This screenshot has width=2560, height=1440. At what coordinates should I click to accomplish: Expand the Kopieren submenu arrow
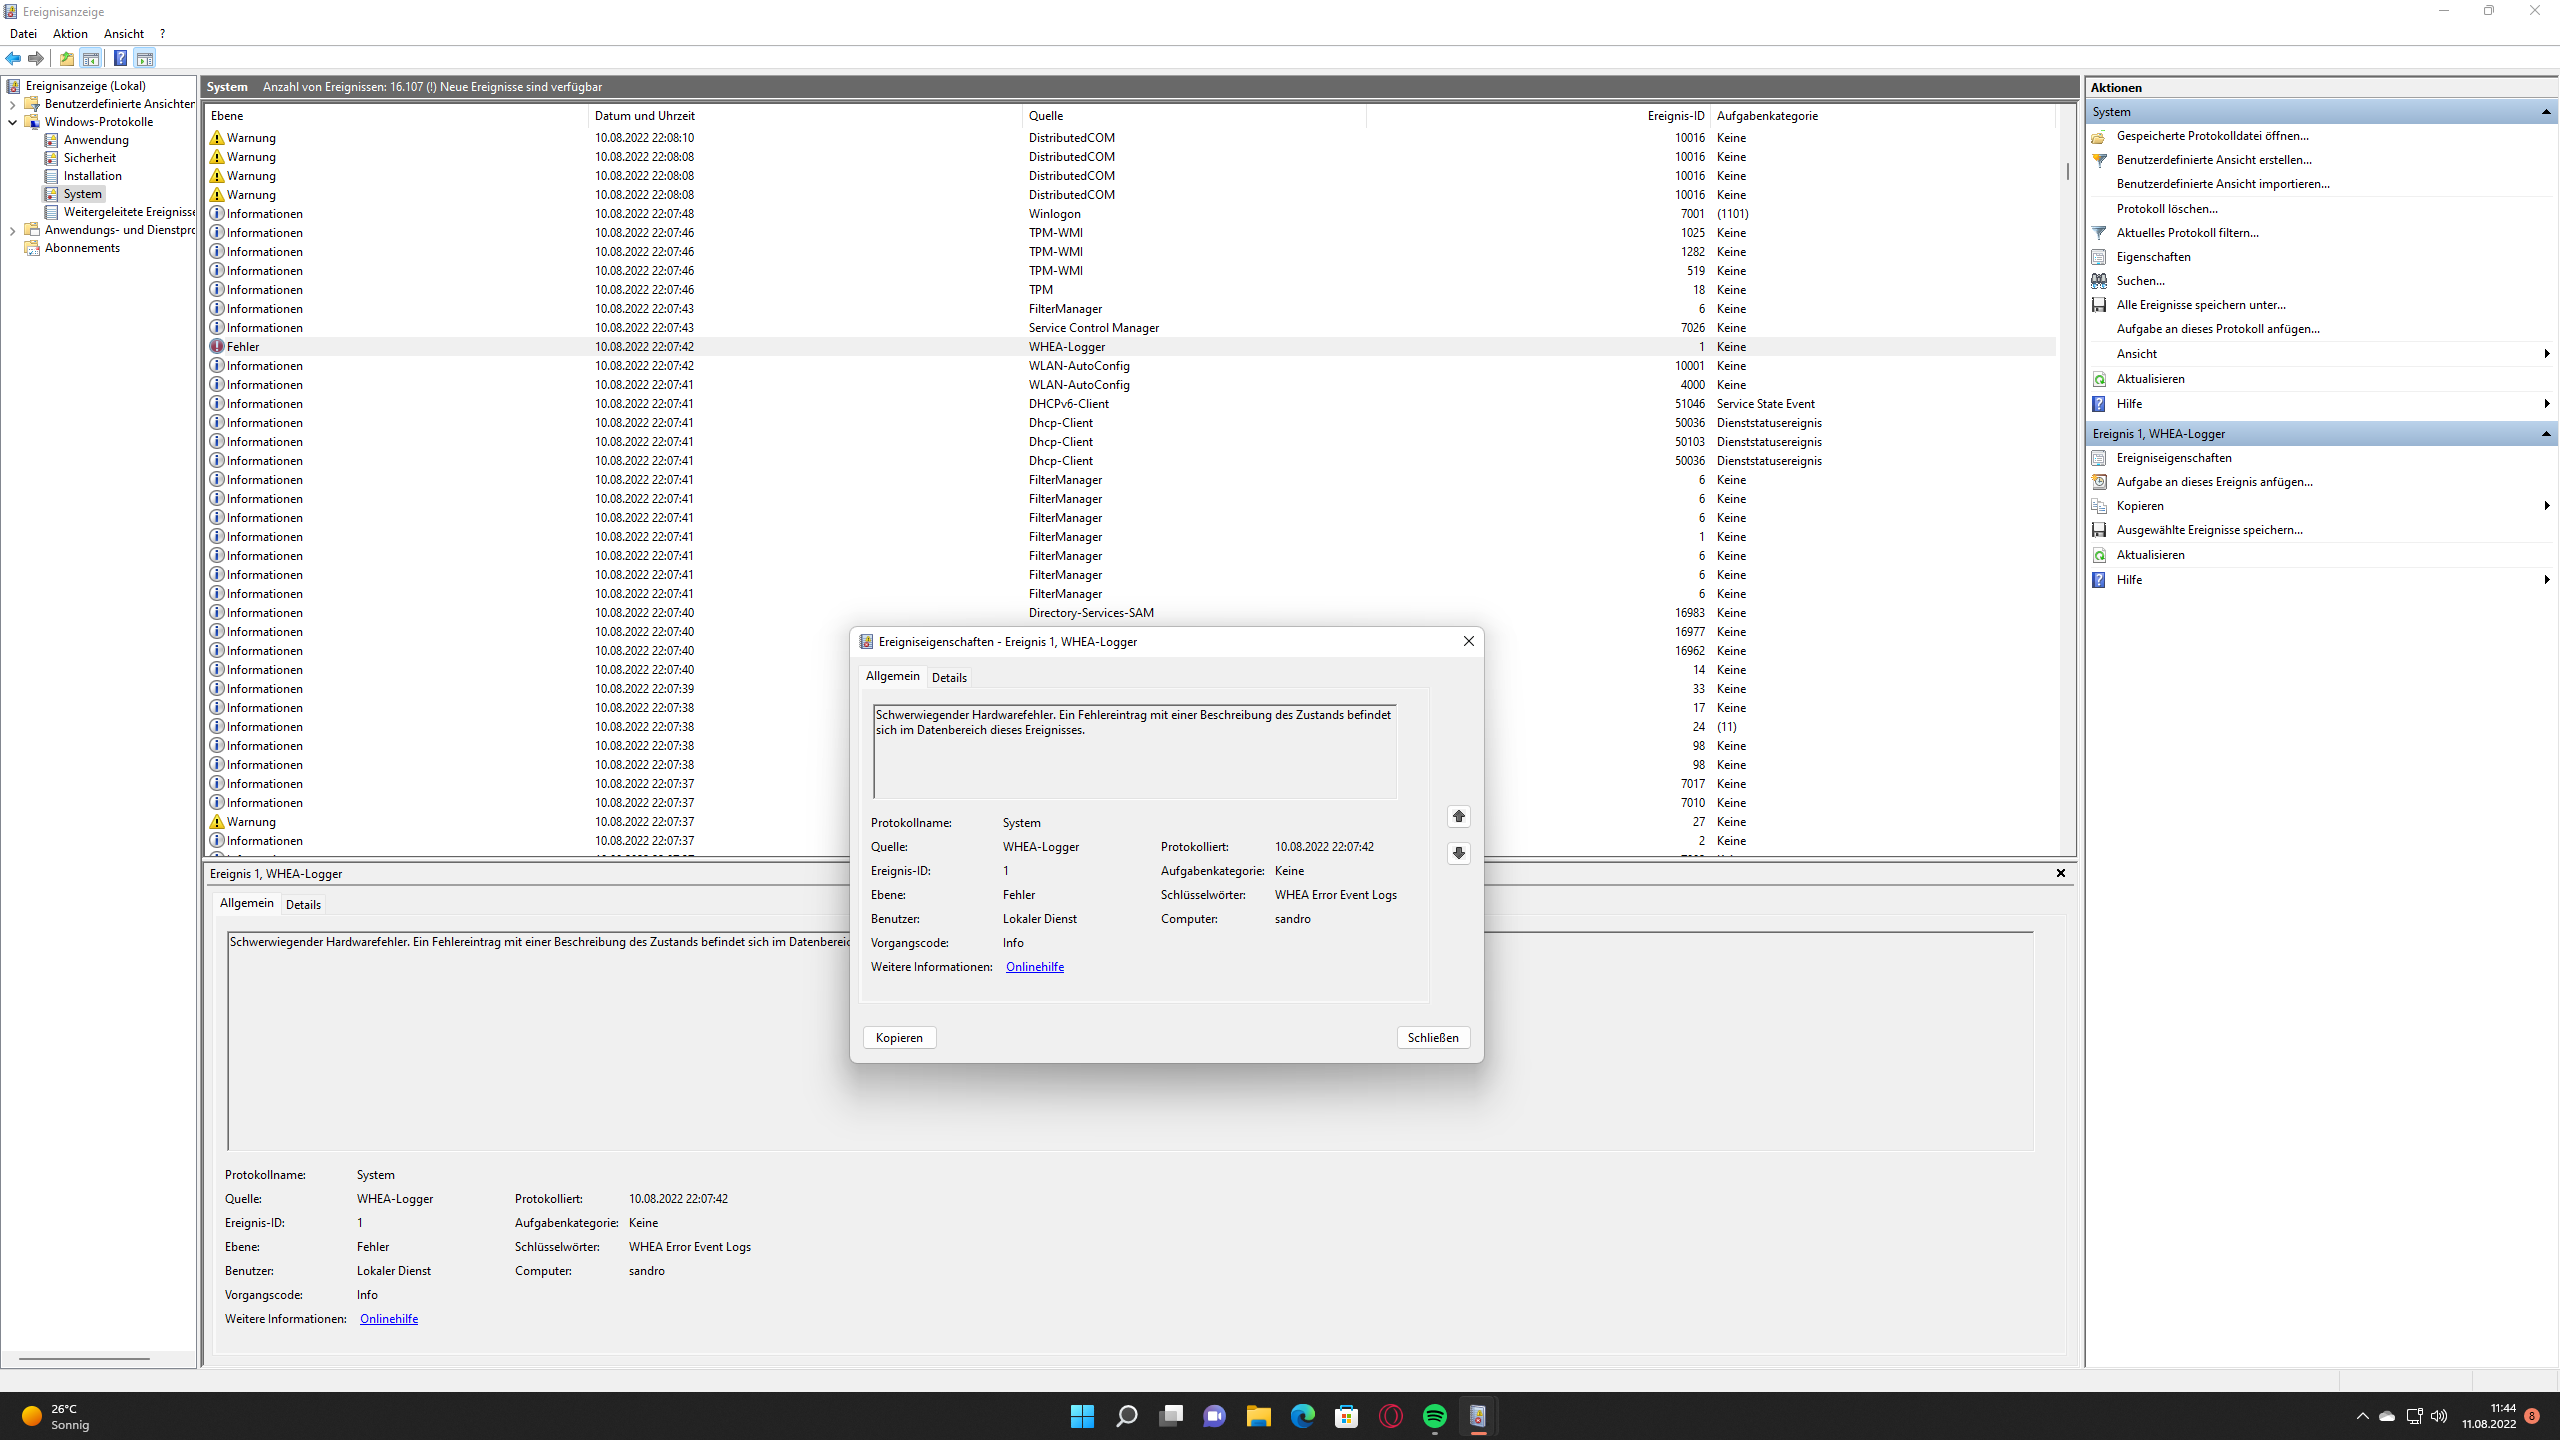pos(2546,506)
